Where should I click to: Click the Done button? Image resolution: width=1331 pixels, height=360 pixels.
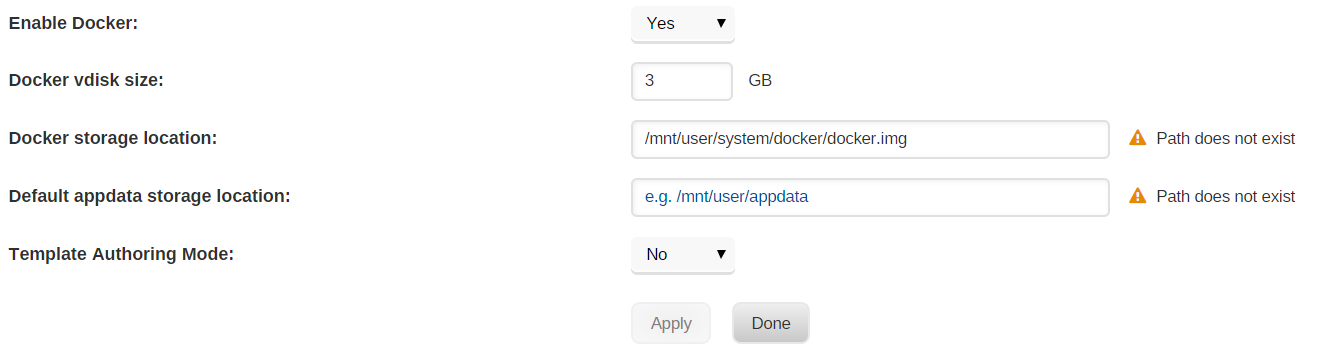click(x=771, y=323)
